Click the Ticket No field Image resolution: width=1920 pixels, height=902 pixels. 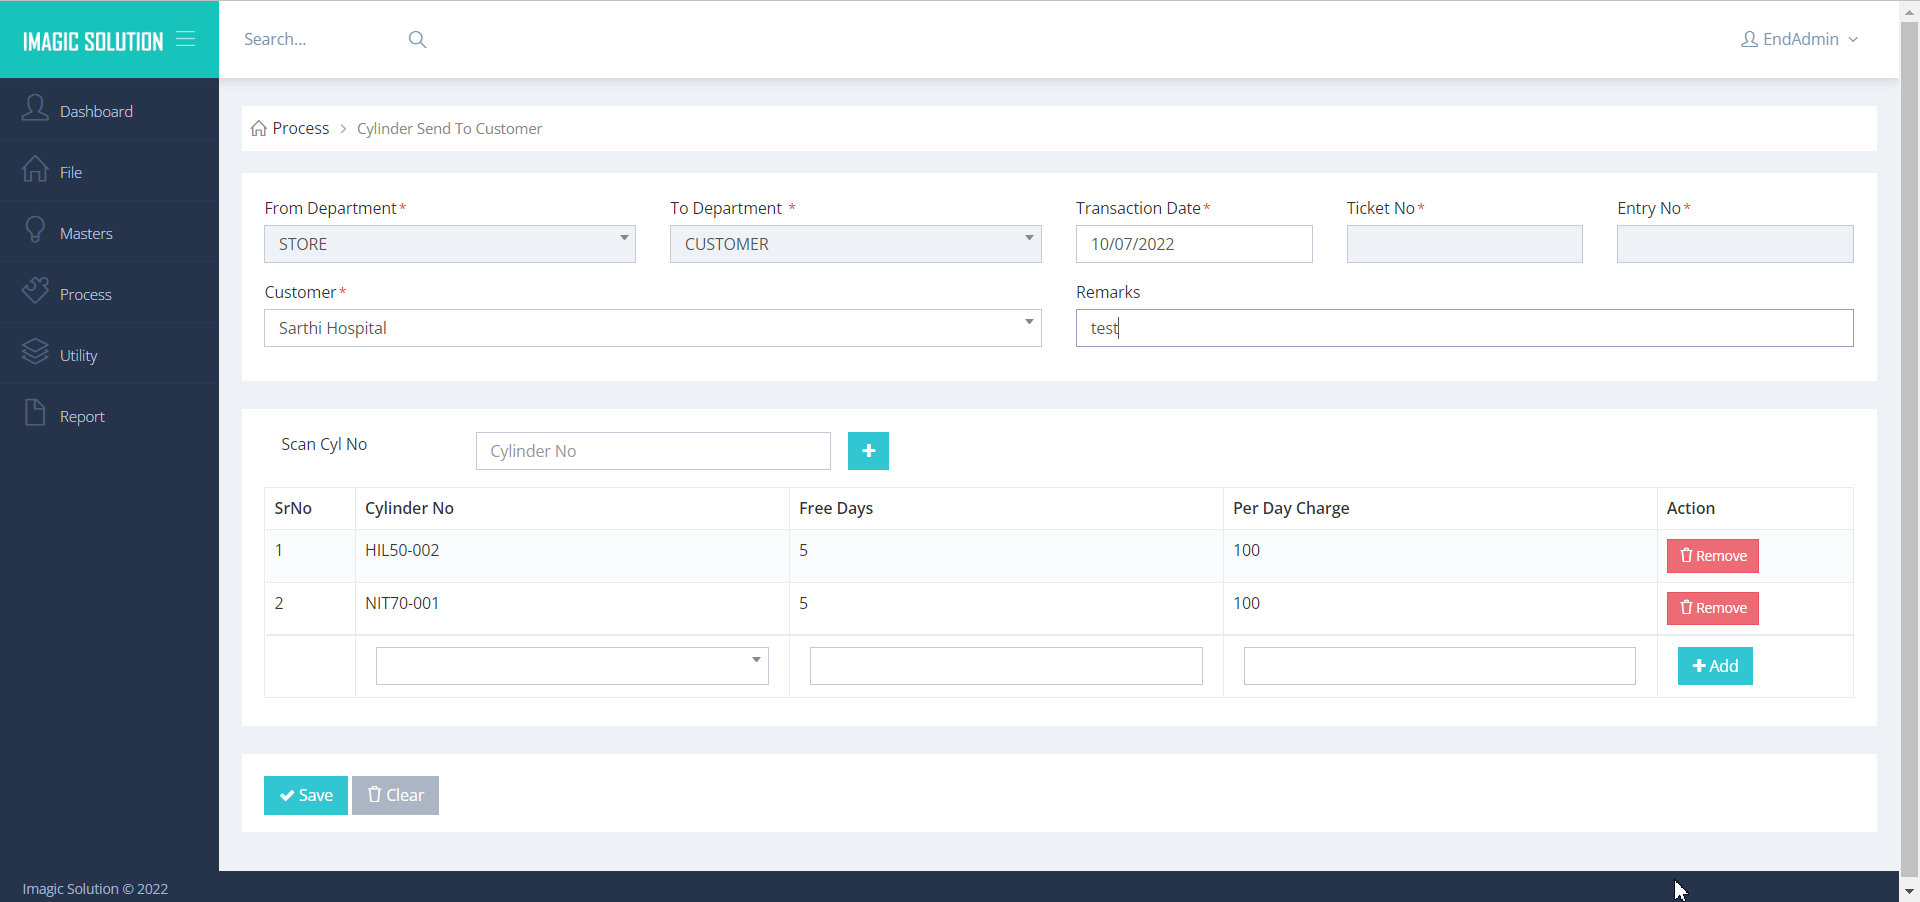click(1464, 244)
